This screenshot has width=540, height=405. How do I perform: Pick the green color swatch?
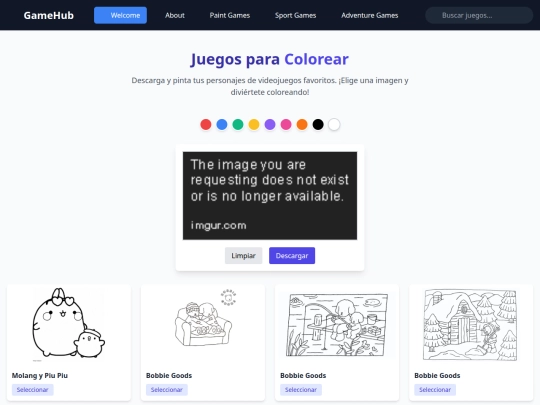238,124
